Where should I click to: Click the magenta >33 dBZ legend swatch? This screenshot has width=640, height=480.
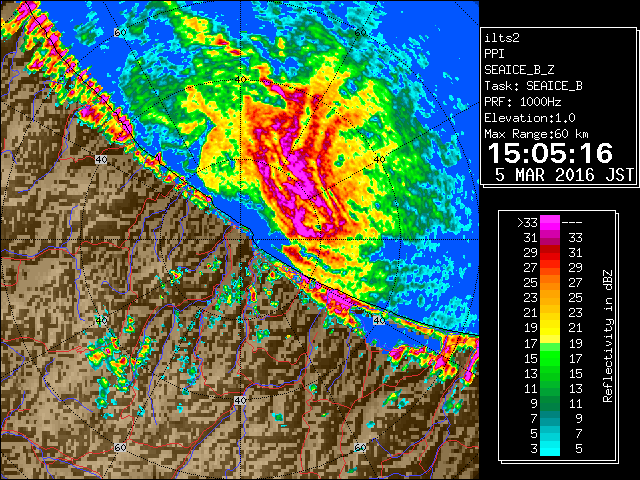(550, 222)
